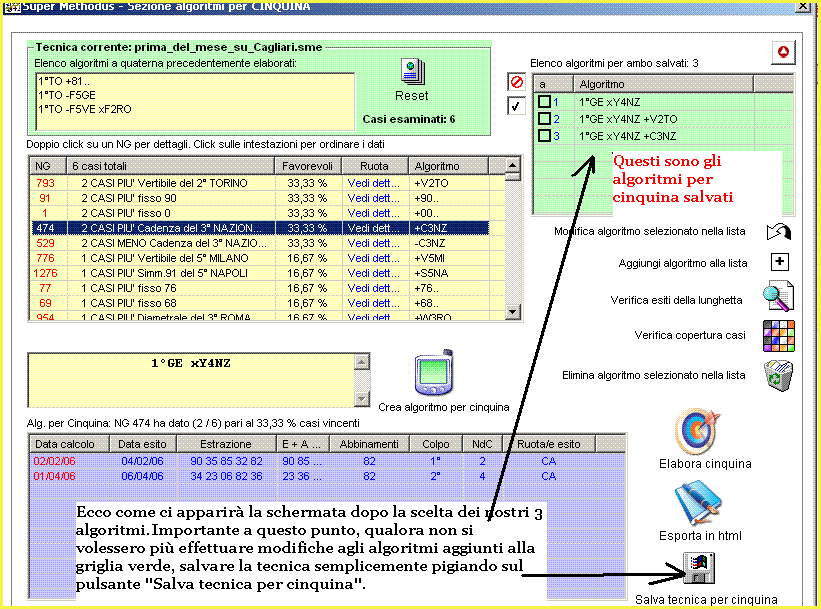
Task: Click Elabora cinquina target icon
Action: (x=698, y=431)
